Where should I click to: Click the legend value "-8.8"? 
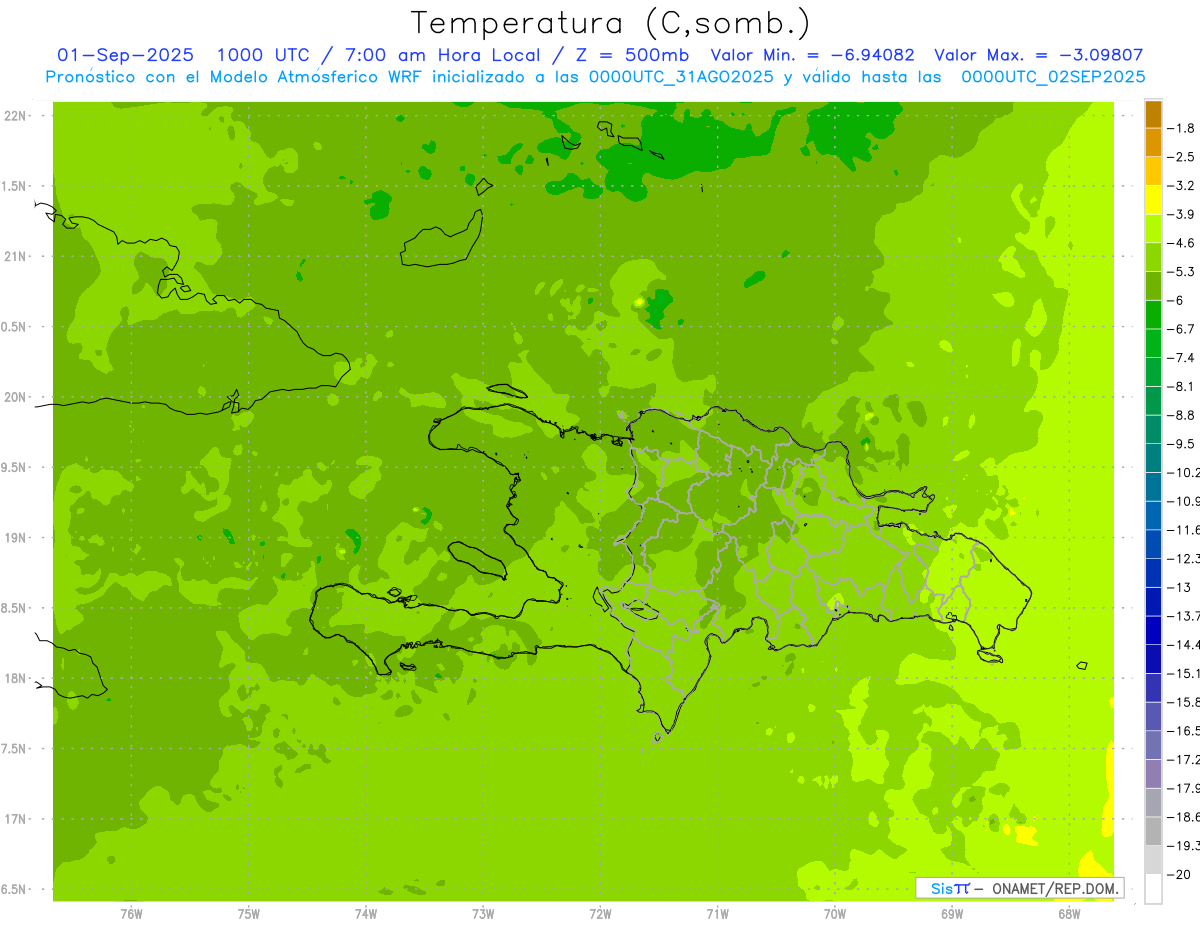(x=1183, y=415)
